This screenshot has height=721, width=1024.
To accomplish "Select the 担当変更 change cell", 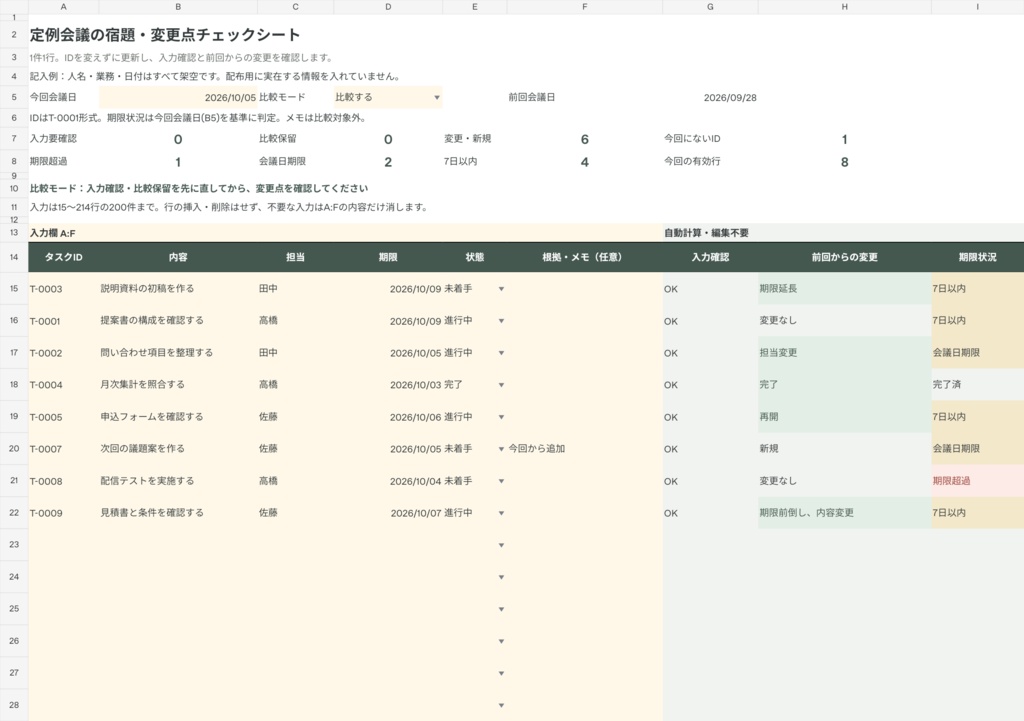I will tap(844, 353).
